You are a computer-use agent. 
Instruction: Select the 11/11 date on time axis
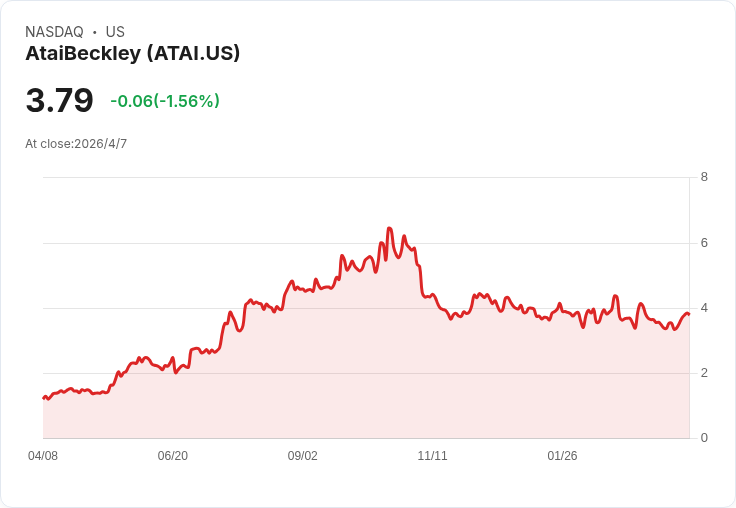(x=433, y=456)
